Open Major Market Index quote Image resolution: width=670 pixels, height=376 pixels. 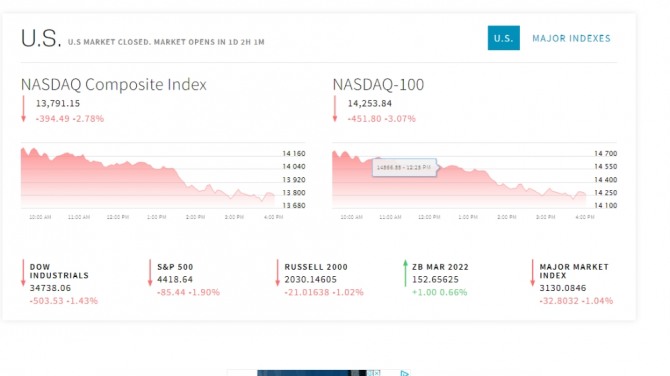coord(574,271)
